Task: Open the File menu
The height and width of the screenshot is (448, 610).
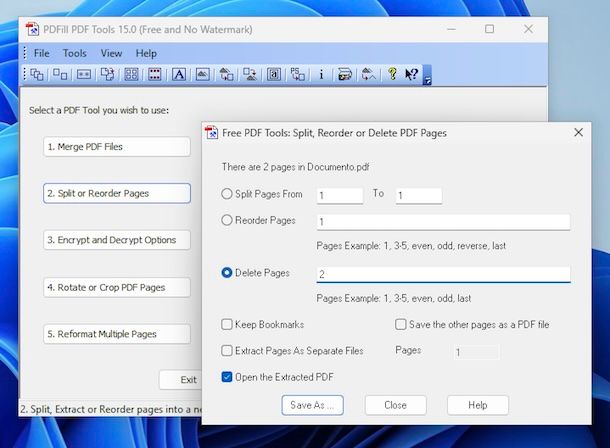Action: (41, 53)
